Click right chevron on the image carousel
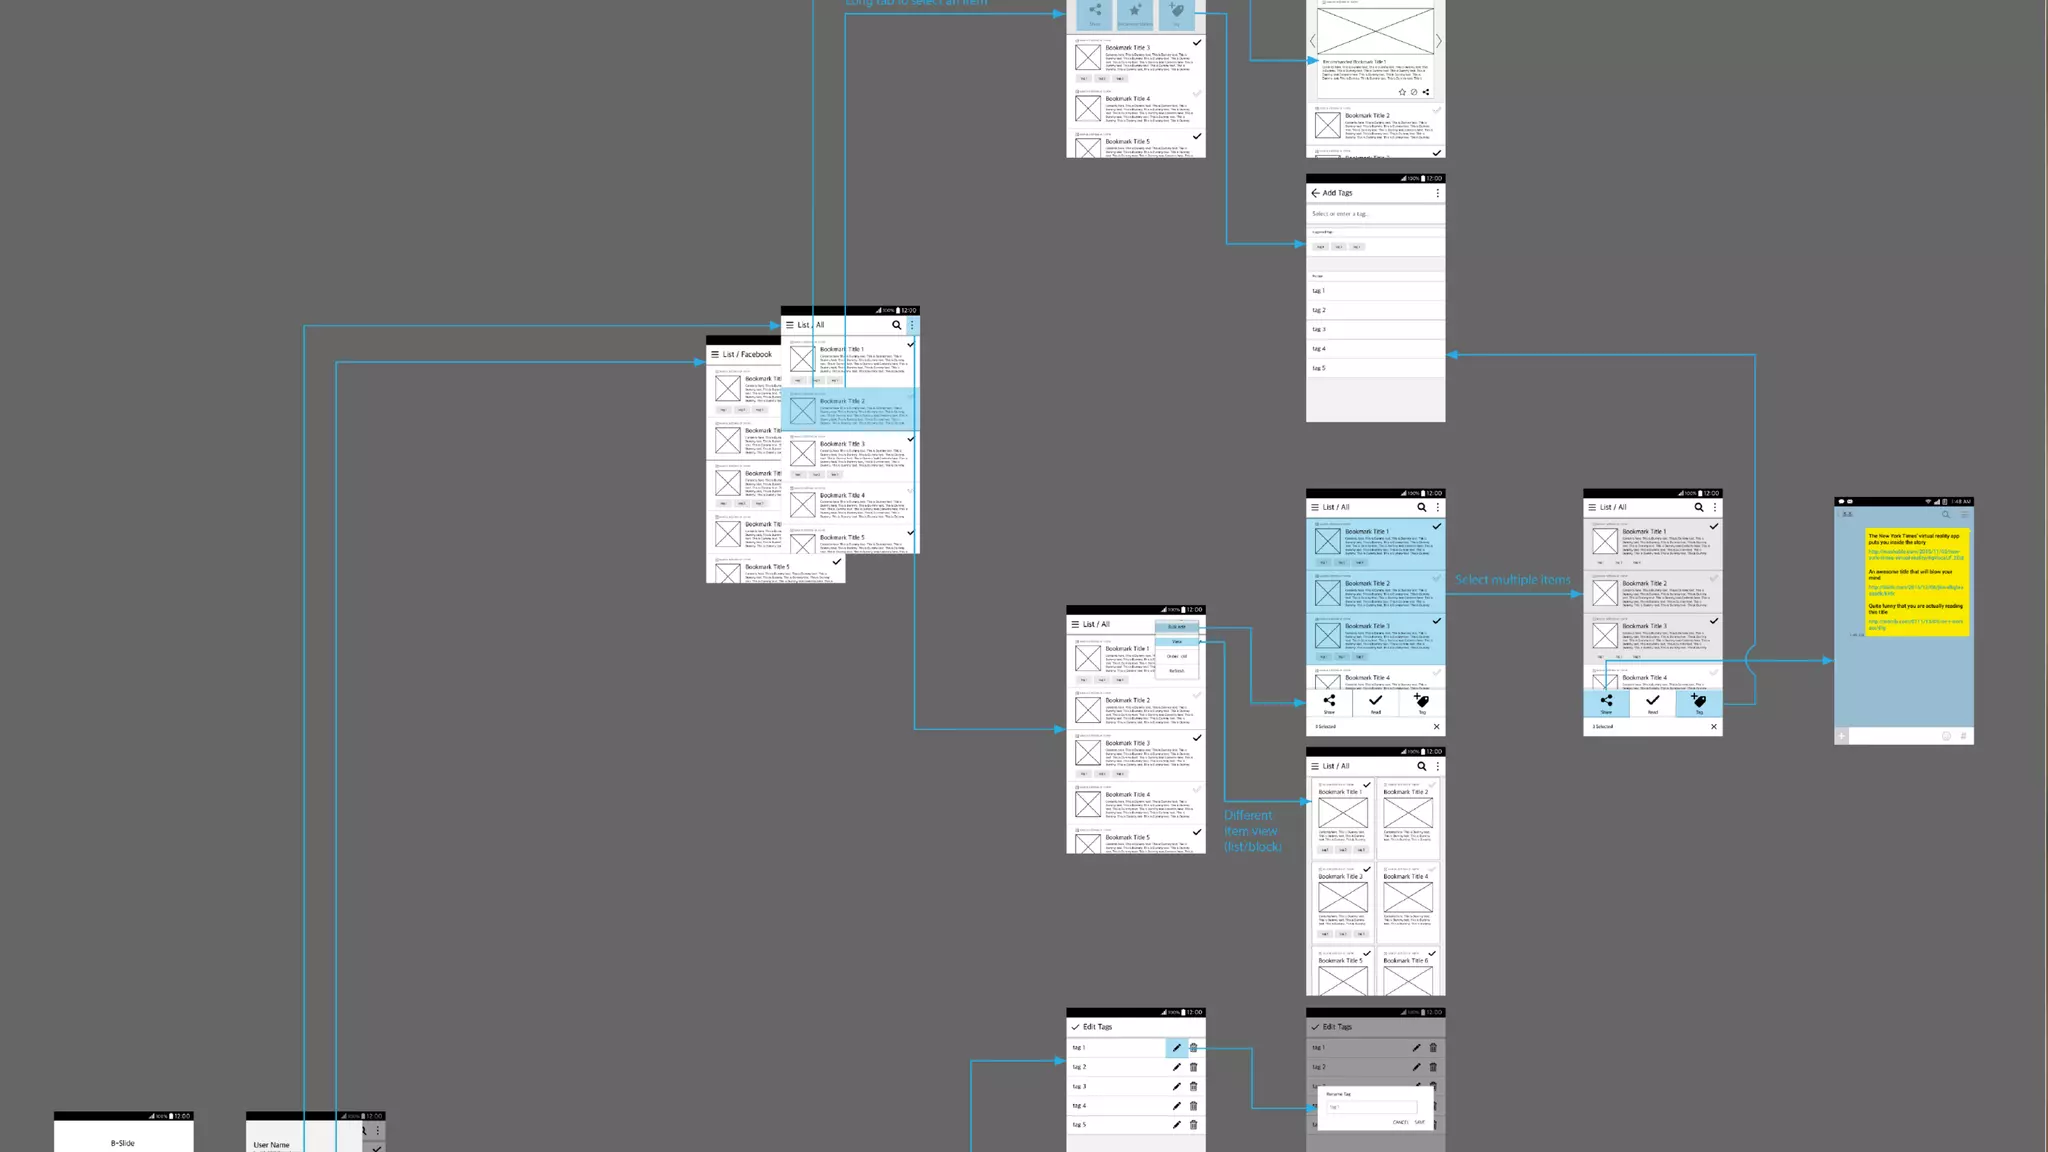This screenshot has width=2048, height=1152. tap(1438, 41)
